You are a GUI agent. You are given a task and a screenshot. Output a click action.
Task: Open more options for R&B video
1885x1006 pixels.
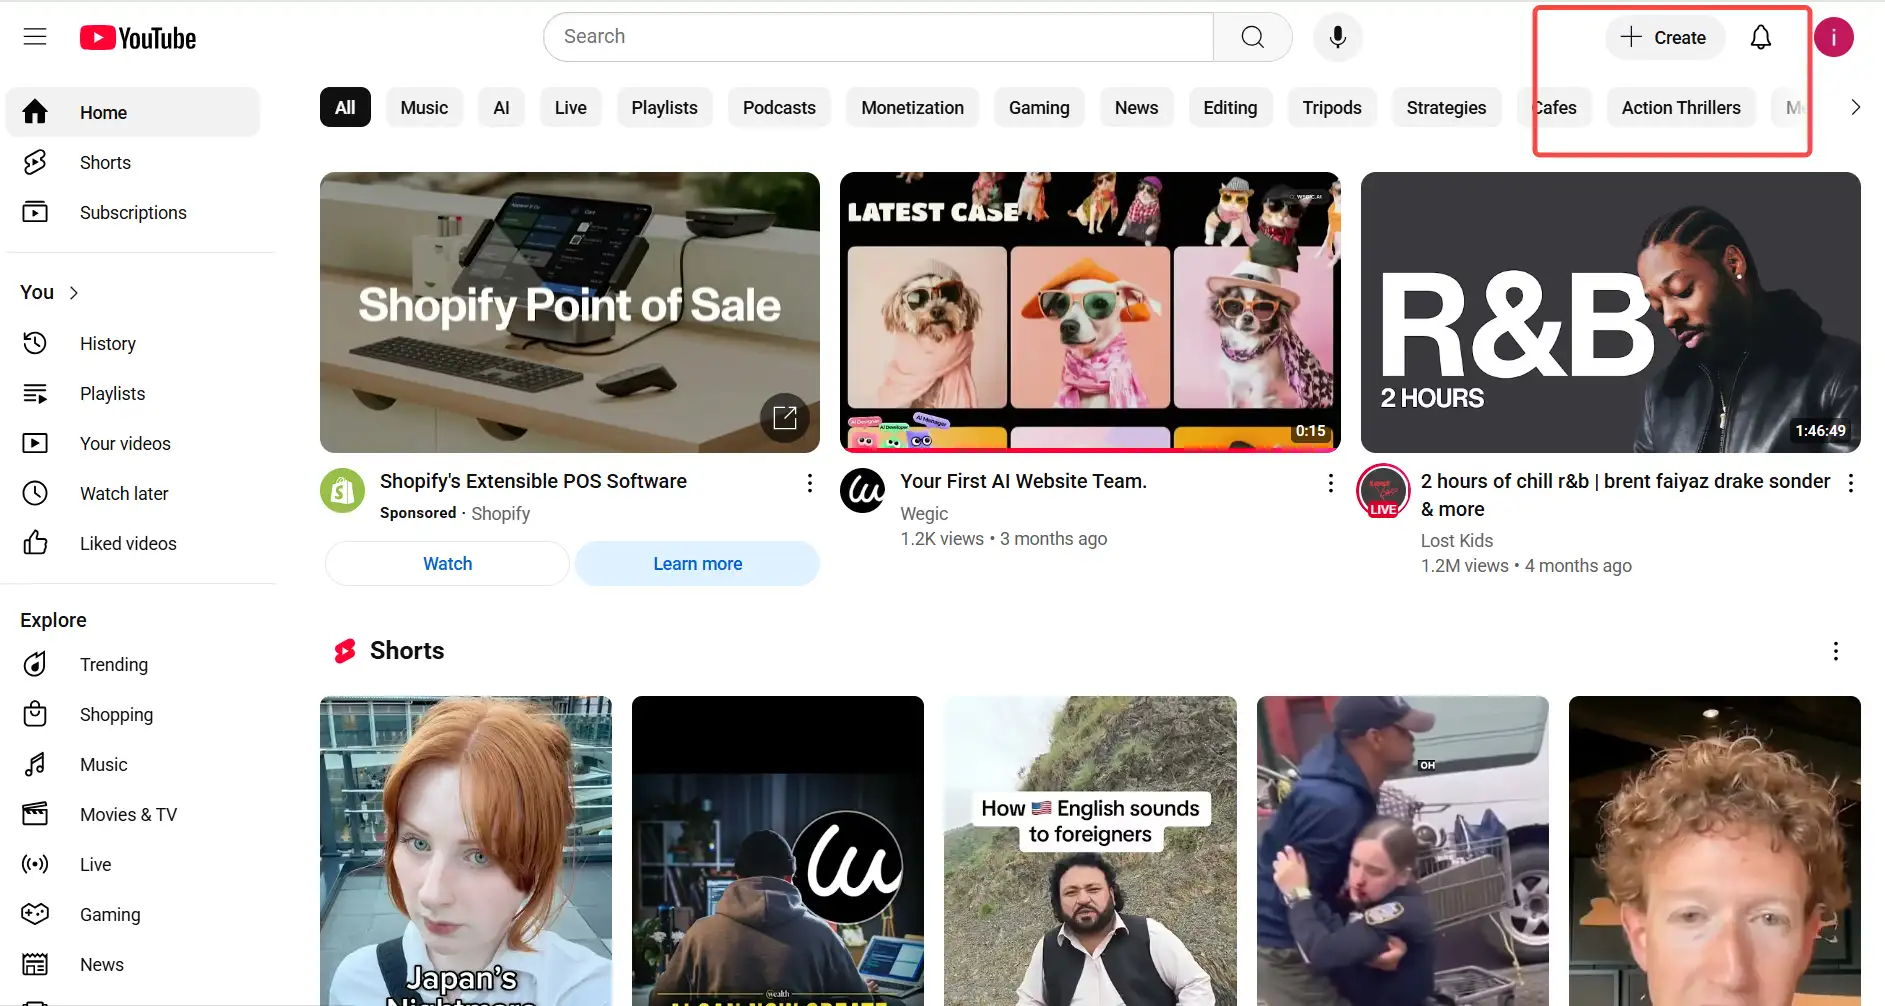point(1850,483)
